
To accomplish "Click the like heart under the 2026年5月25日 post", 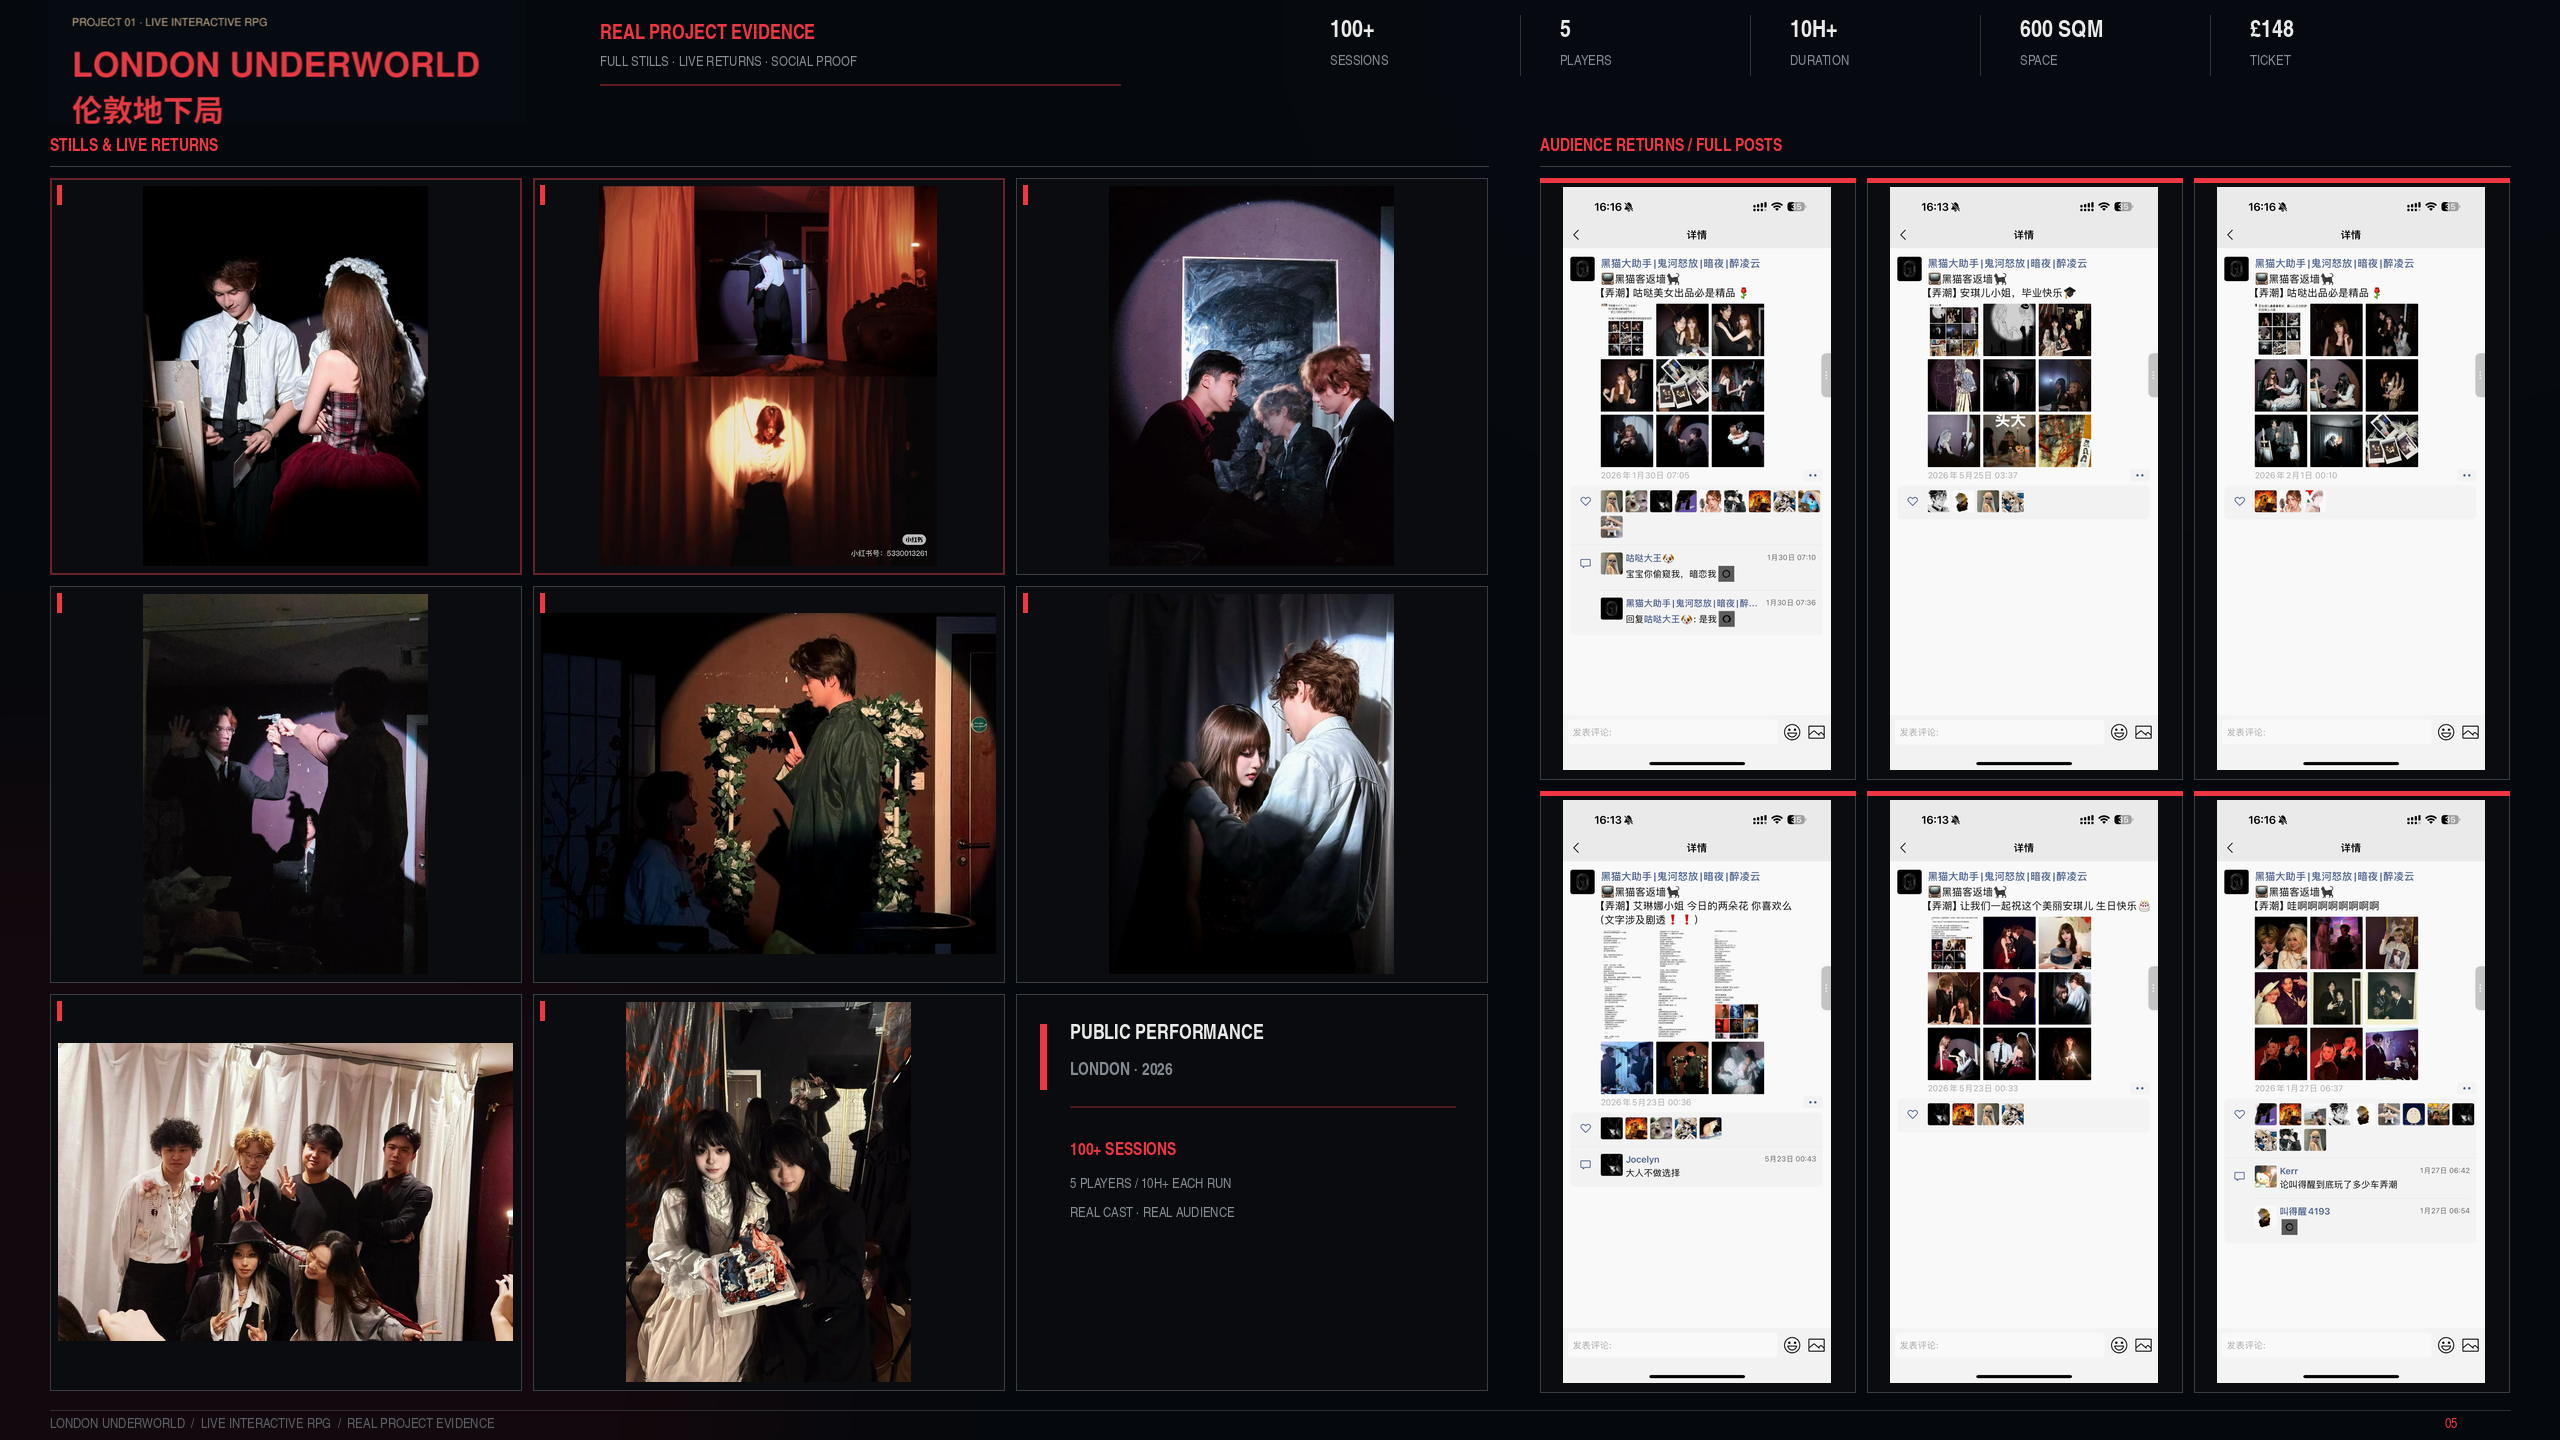I will coord(1913,501).
